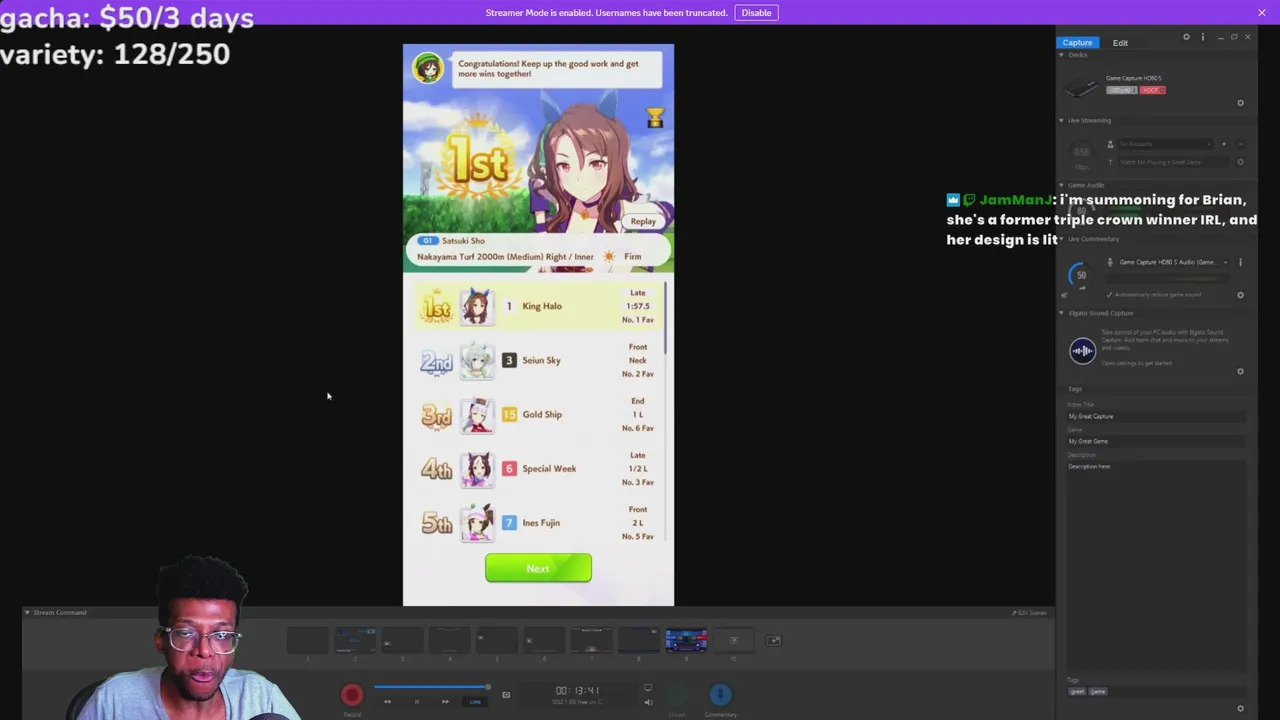
Task: Click the playback timeline slider
Action: pyautogui.click(x=432, y=687)
